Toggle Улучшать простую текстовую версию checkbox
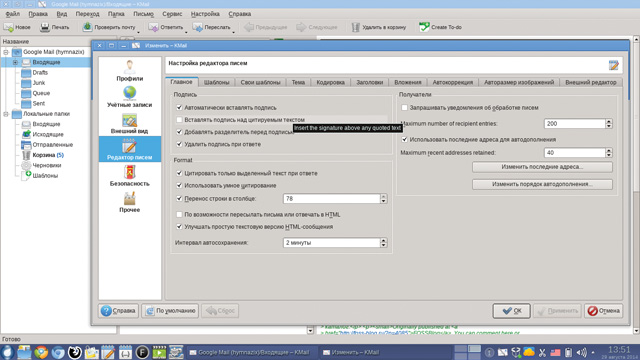Screen dimensions: 640x360 [x=179, y=227]
